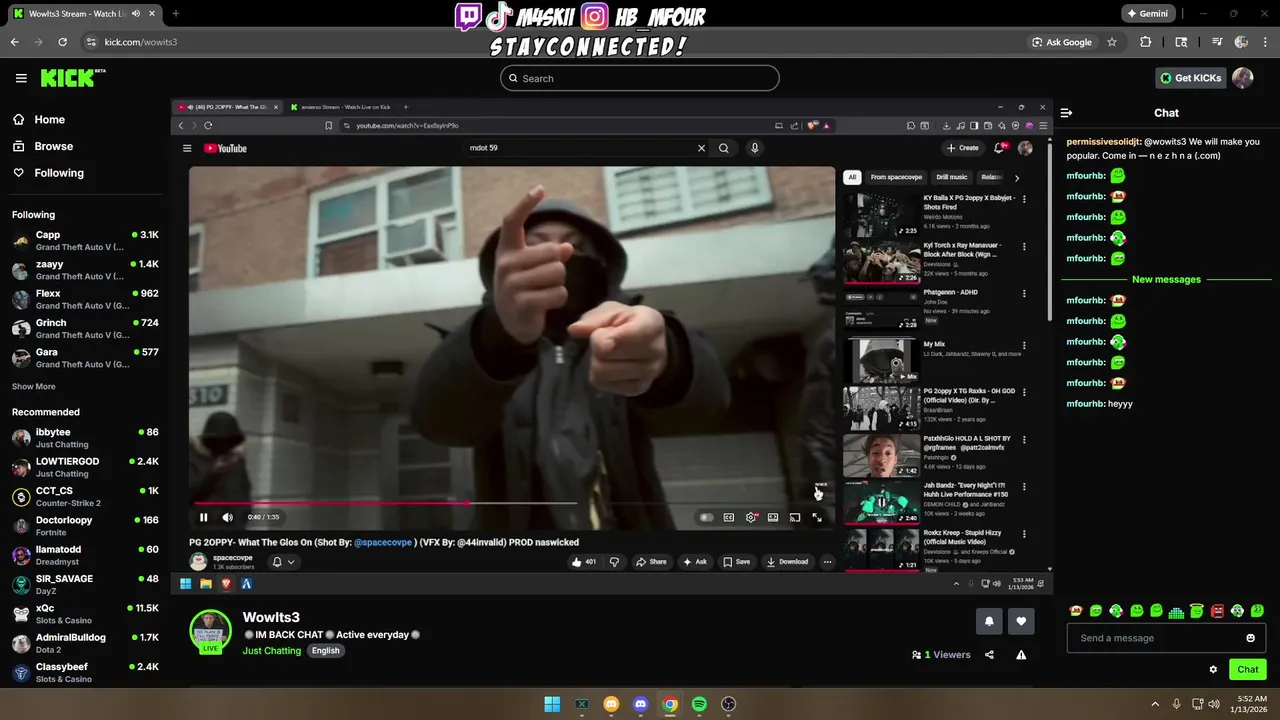Open zaayy's channel in Following list

85,270
